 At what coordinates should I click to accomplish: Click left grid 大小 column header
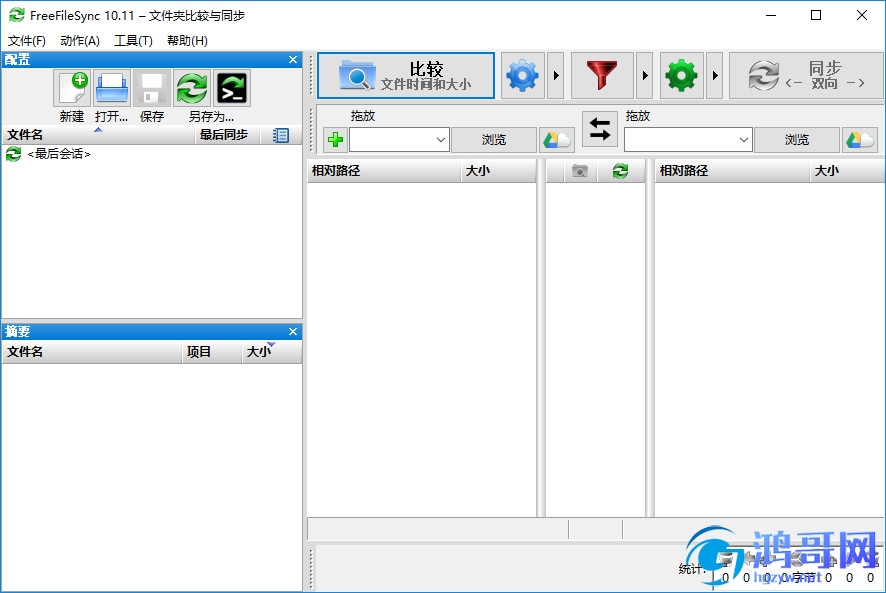click(x=498, y=171)
